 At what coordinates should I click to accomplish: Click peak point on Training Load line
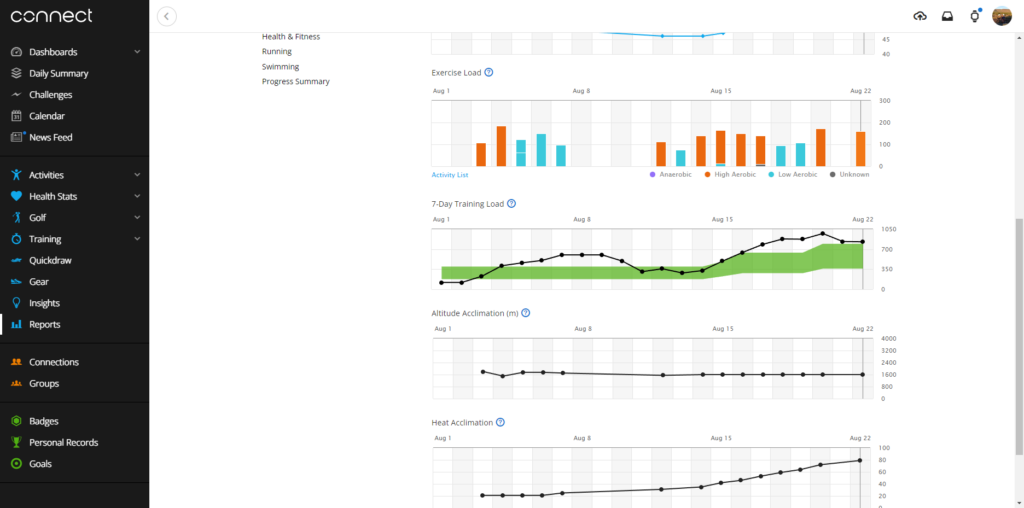pos(823,234)
